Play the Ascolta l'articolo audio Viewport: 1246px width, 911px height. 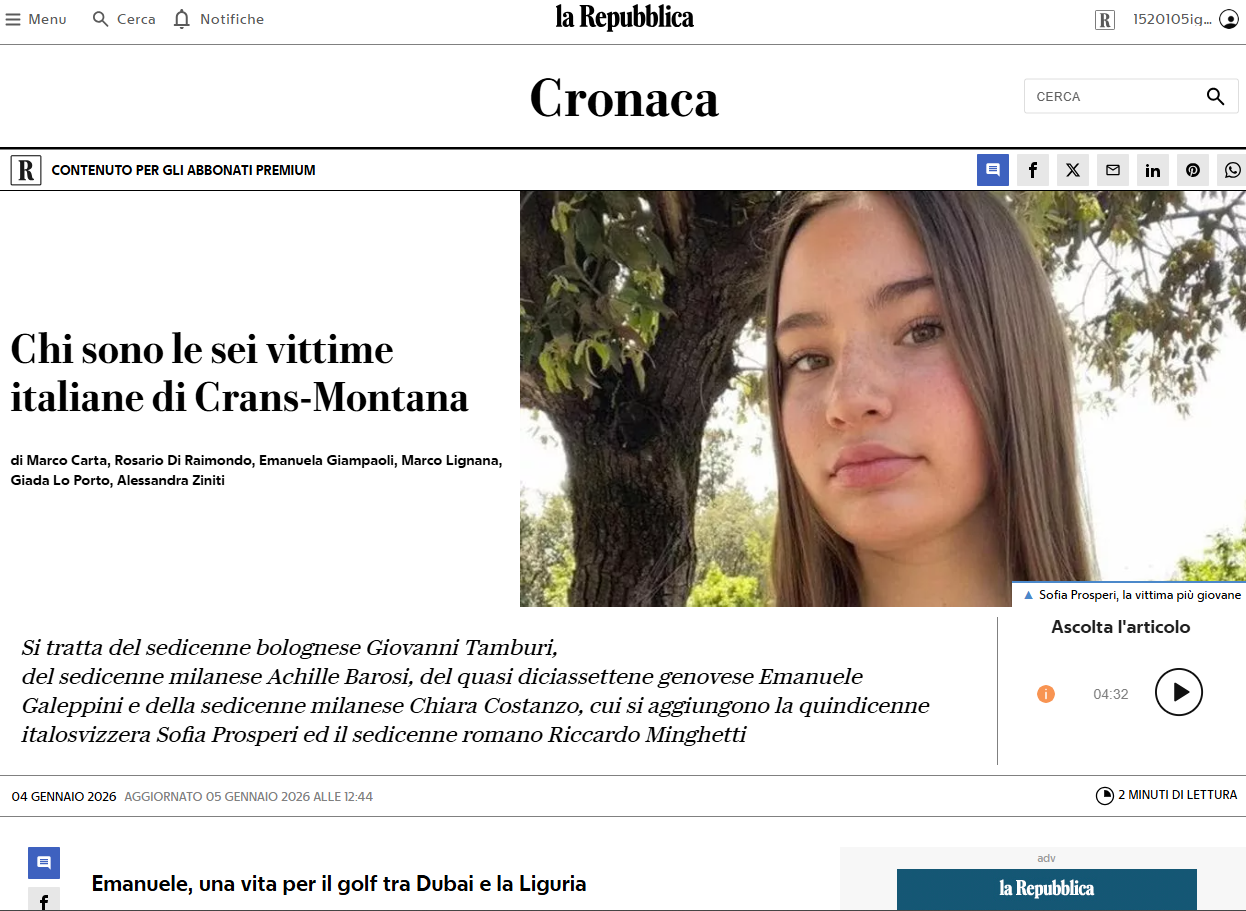(1179, 692)
